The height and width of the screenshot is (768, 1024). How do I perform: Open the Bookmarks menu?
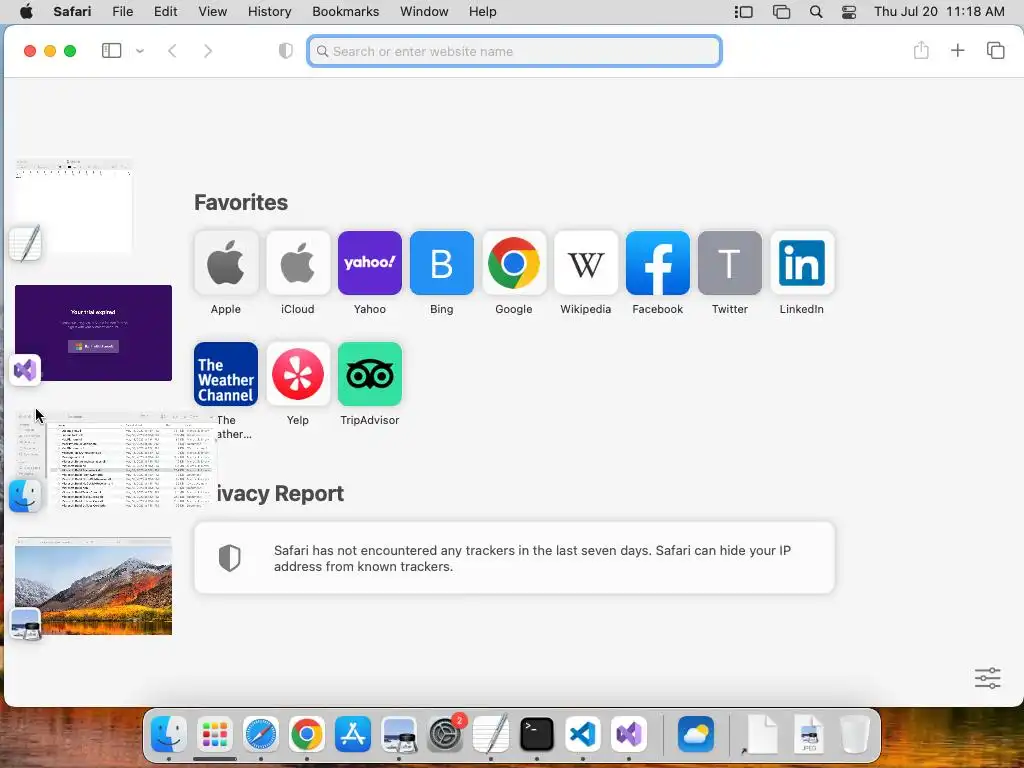point(345,11)
